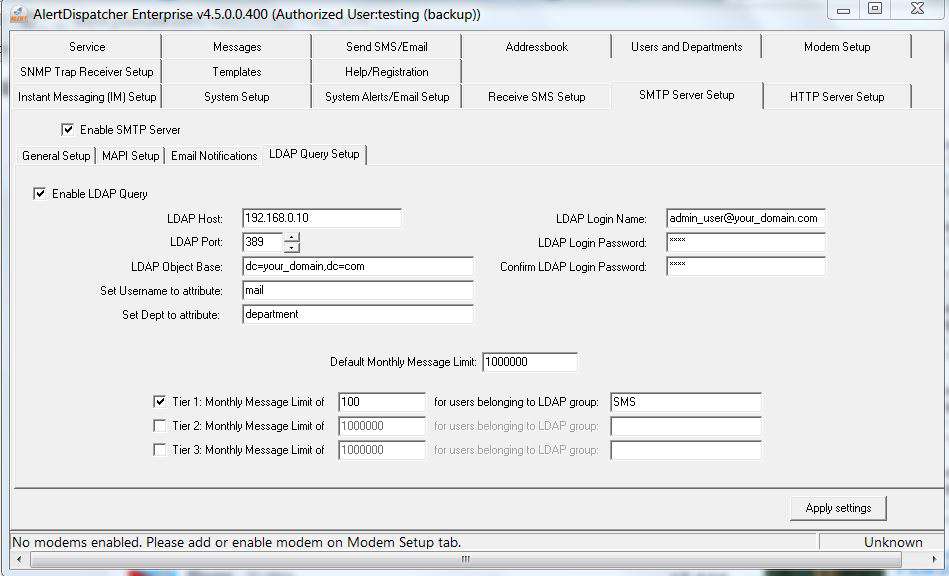Select the Modem Setup tab

(836, 47)
